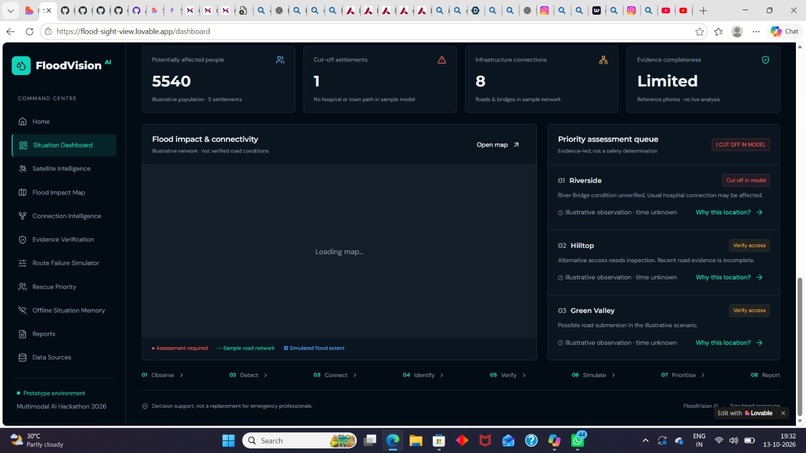Click the Simulated flood extent legend entry
The width and height of the screenshot is (806, 453).
(314, 348)
